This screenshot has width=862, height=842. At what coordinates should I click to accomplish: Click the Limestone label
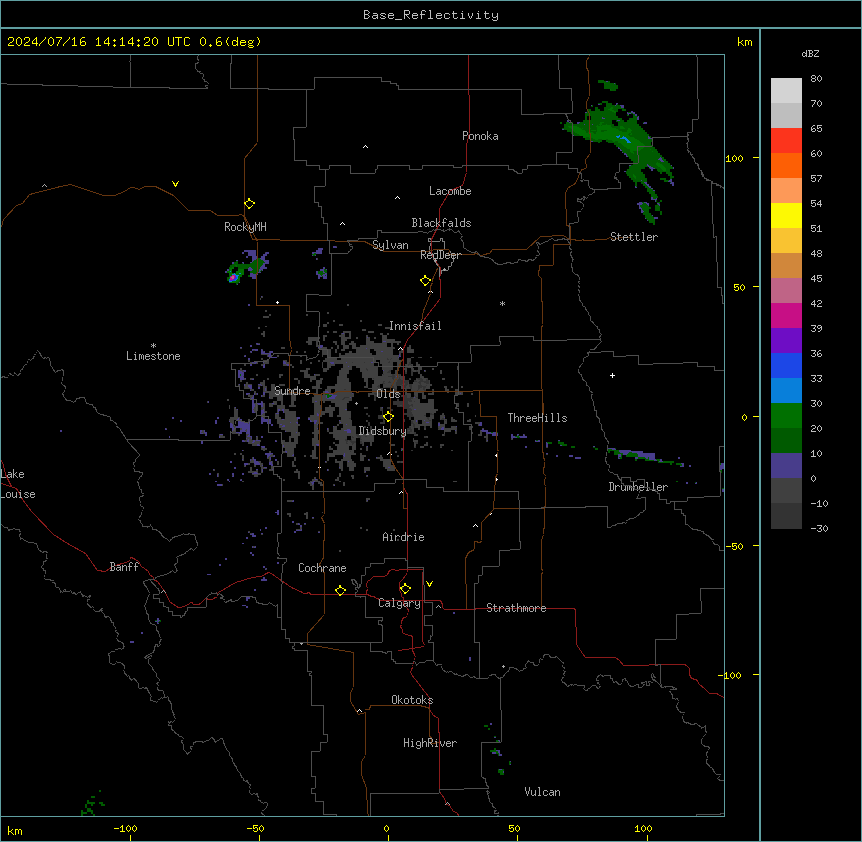153,356
